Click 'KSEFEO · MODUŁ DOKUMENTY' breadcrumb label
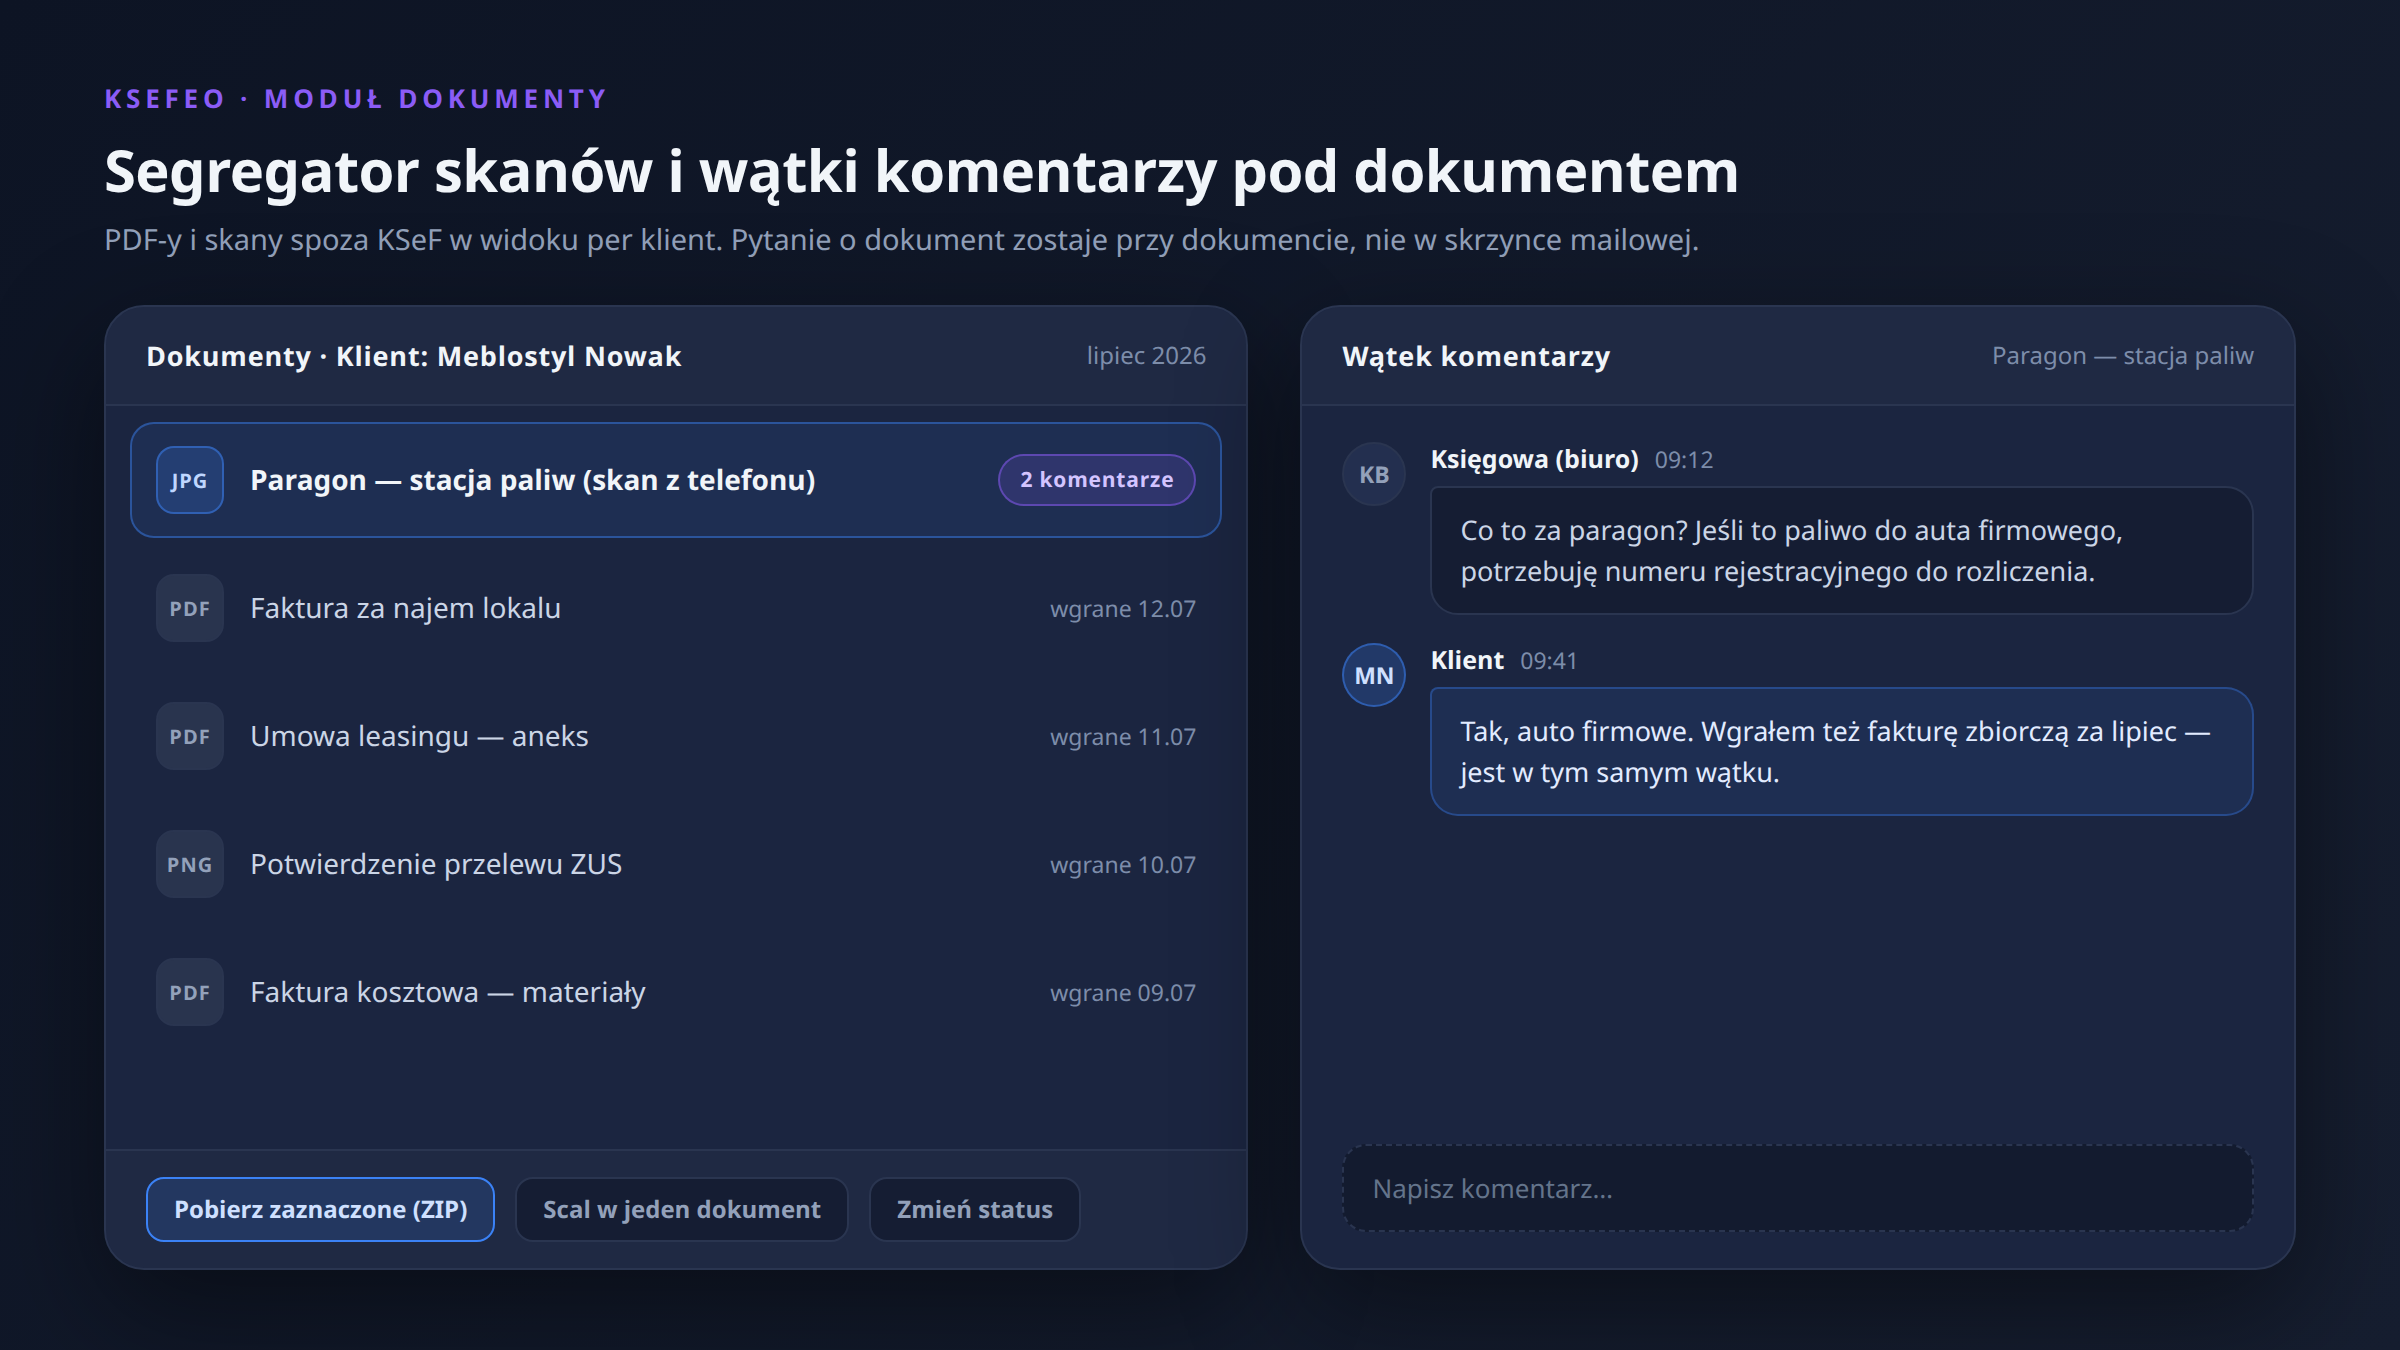 356,99
